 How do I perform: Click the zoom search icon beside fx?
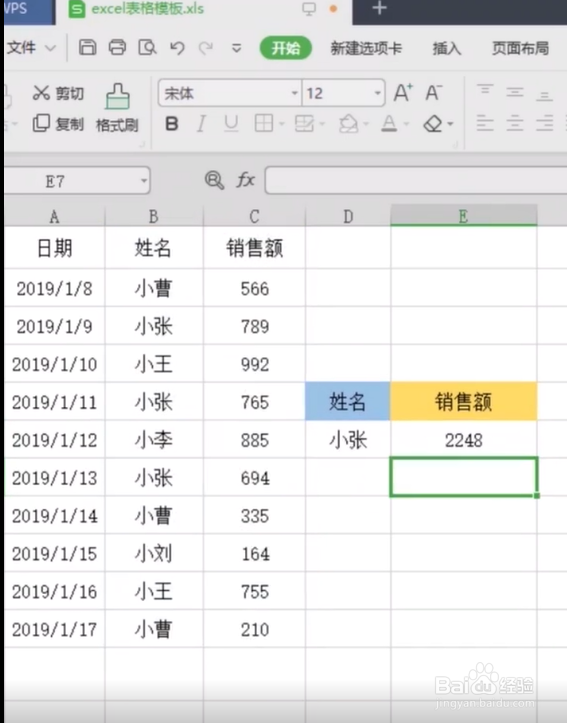(x=214, y=180)
